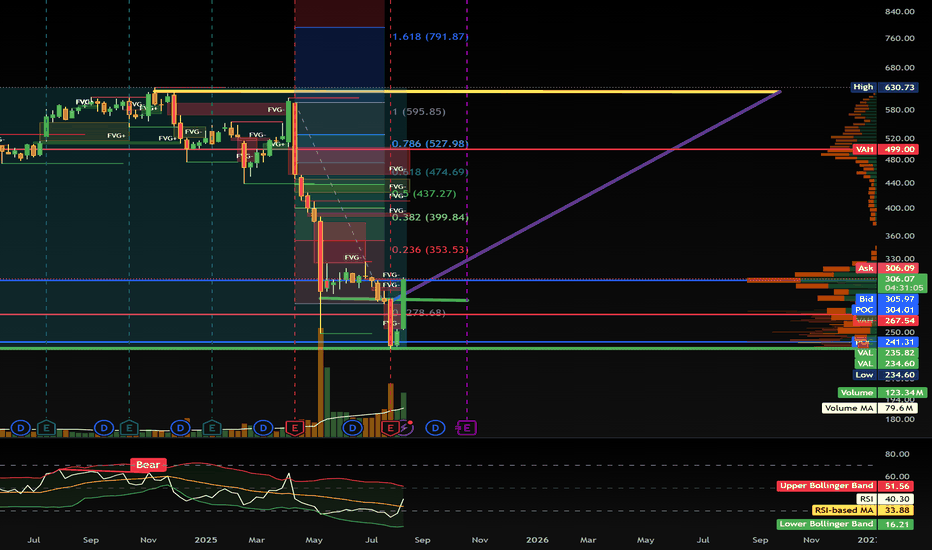Click the RSI 40.30 value label

[885, 499]
